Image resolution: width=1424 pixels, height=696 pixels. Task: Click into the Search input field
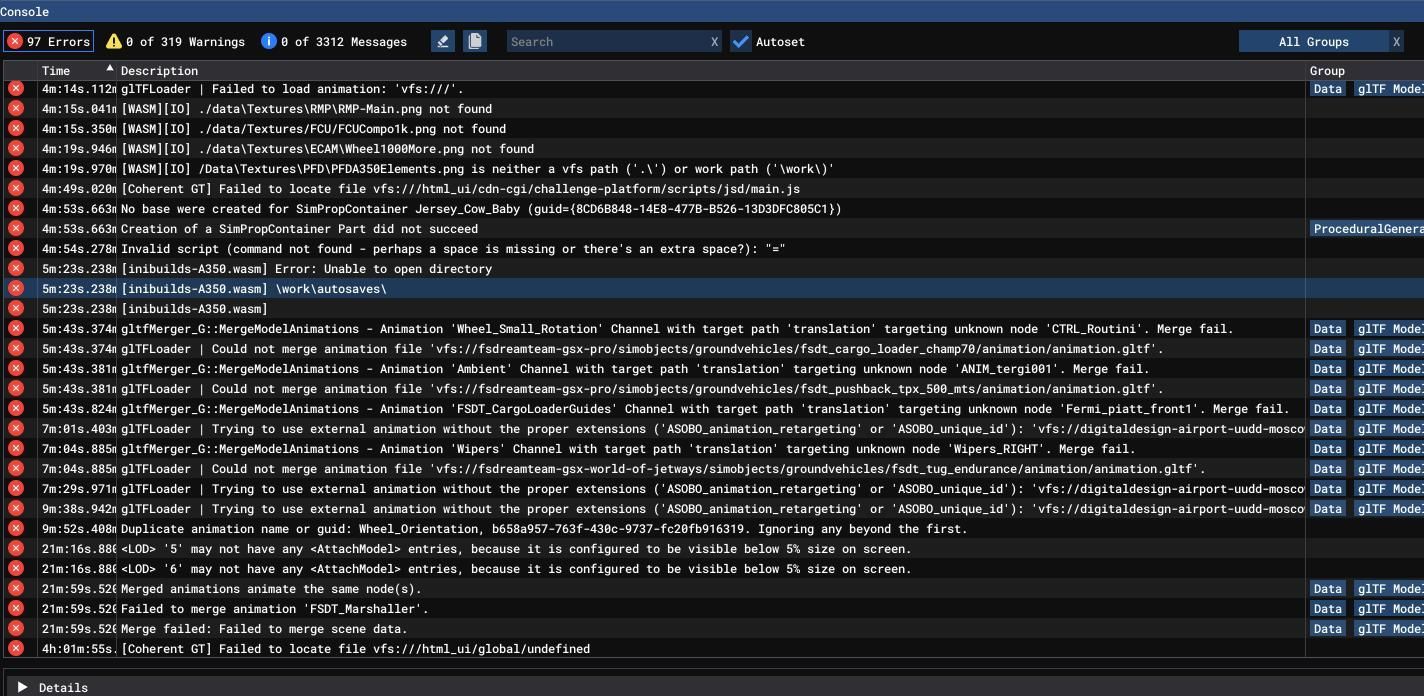point(606,42)
